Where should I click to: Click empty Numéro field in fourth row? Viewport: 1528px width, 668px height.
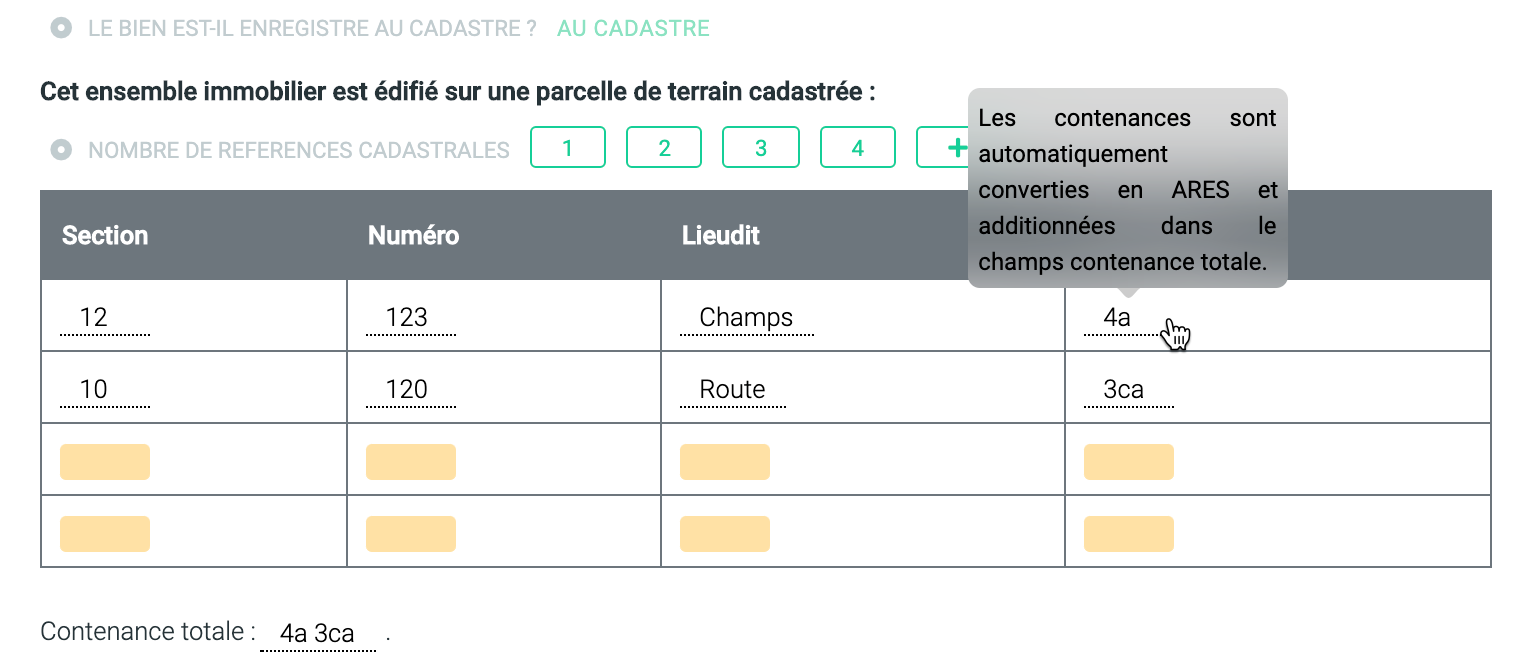[x=411, y=534]
